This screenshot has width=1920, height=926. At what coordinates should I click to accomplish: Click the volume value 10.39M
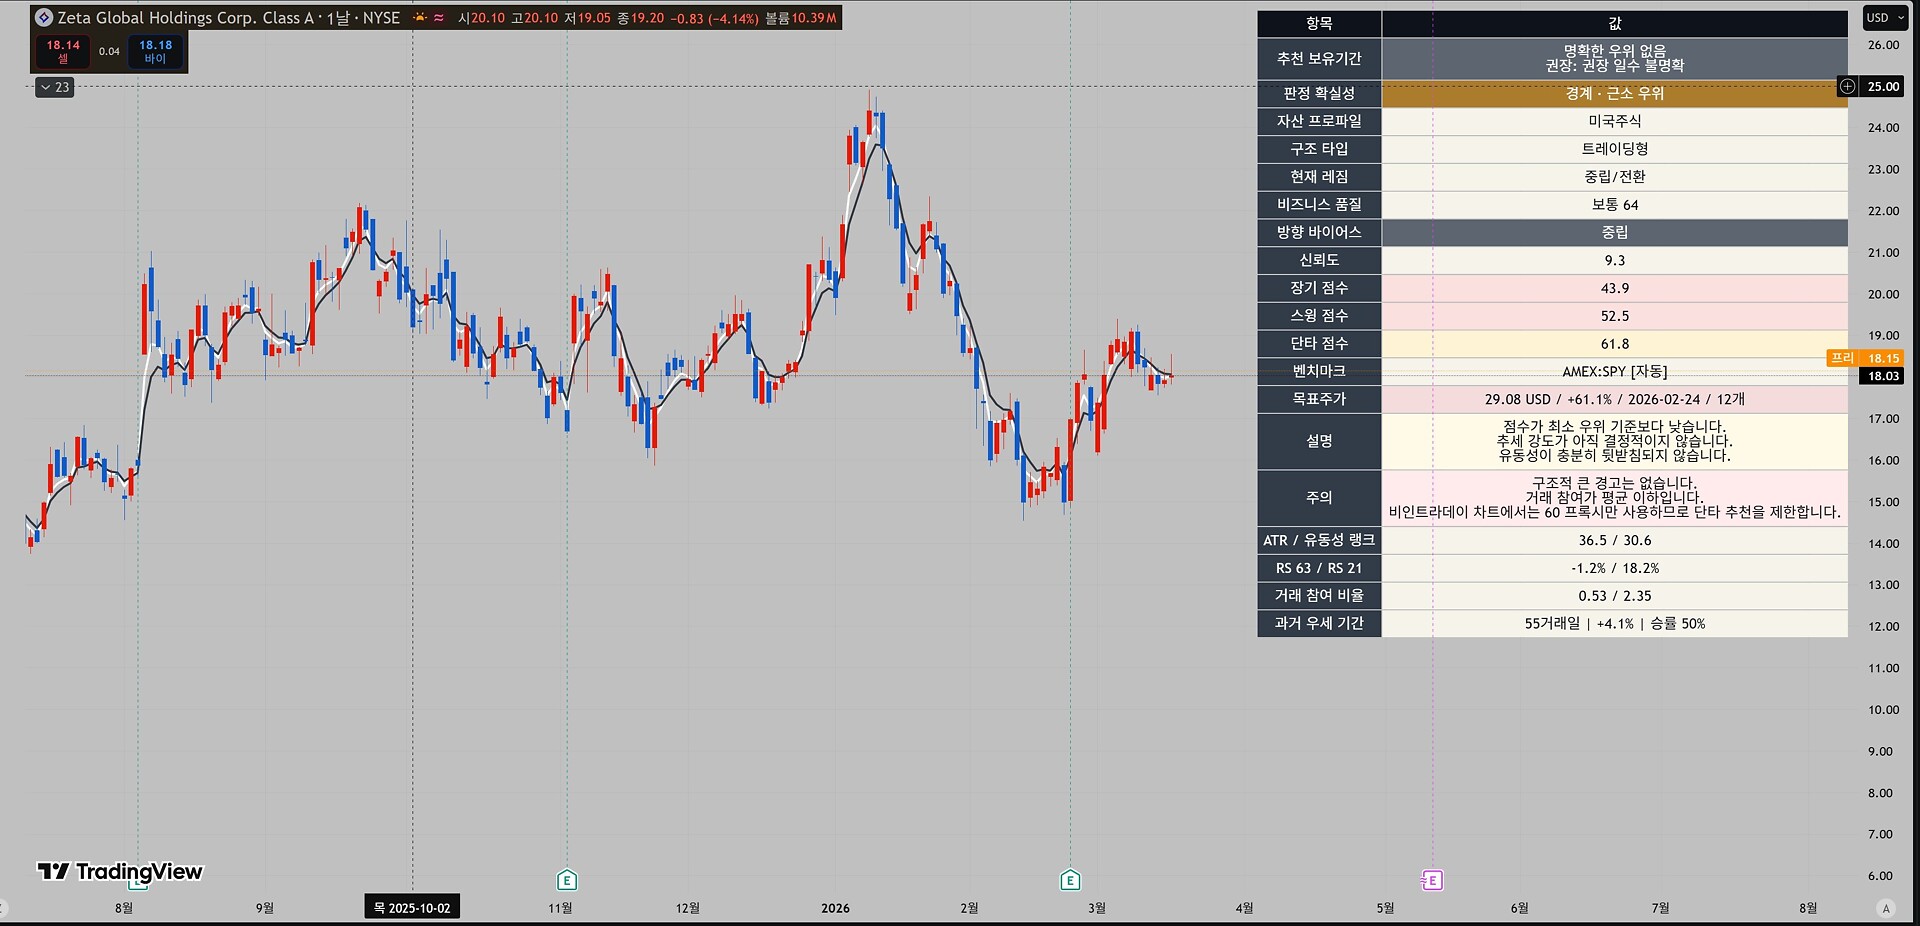click(814, 18)
